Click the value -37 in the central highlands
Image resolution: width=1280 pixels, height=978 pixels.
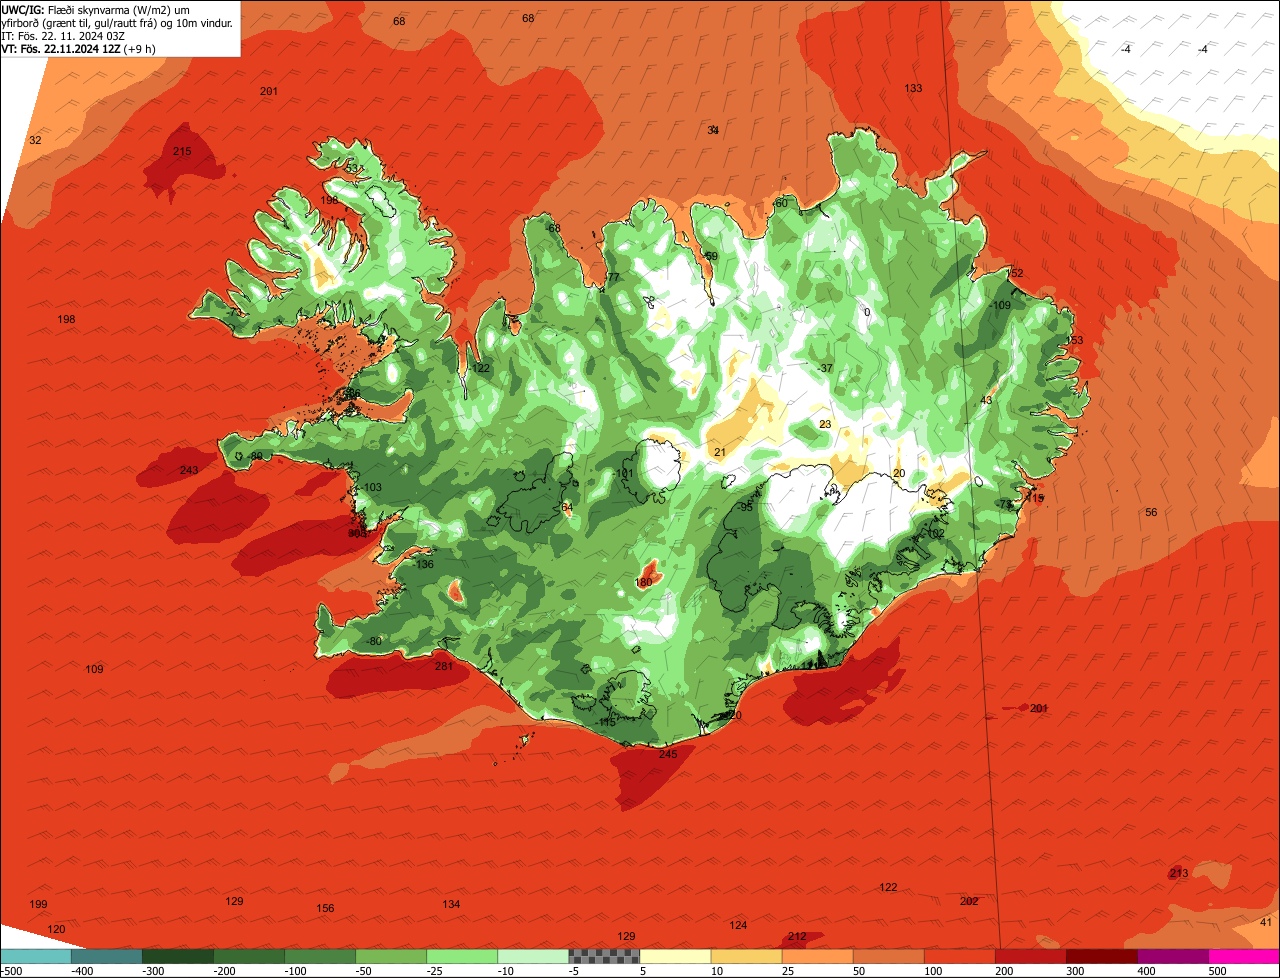pos(825,369)
